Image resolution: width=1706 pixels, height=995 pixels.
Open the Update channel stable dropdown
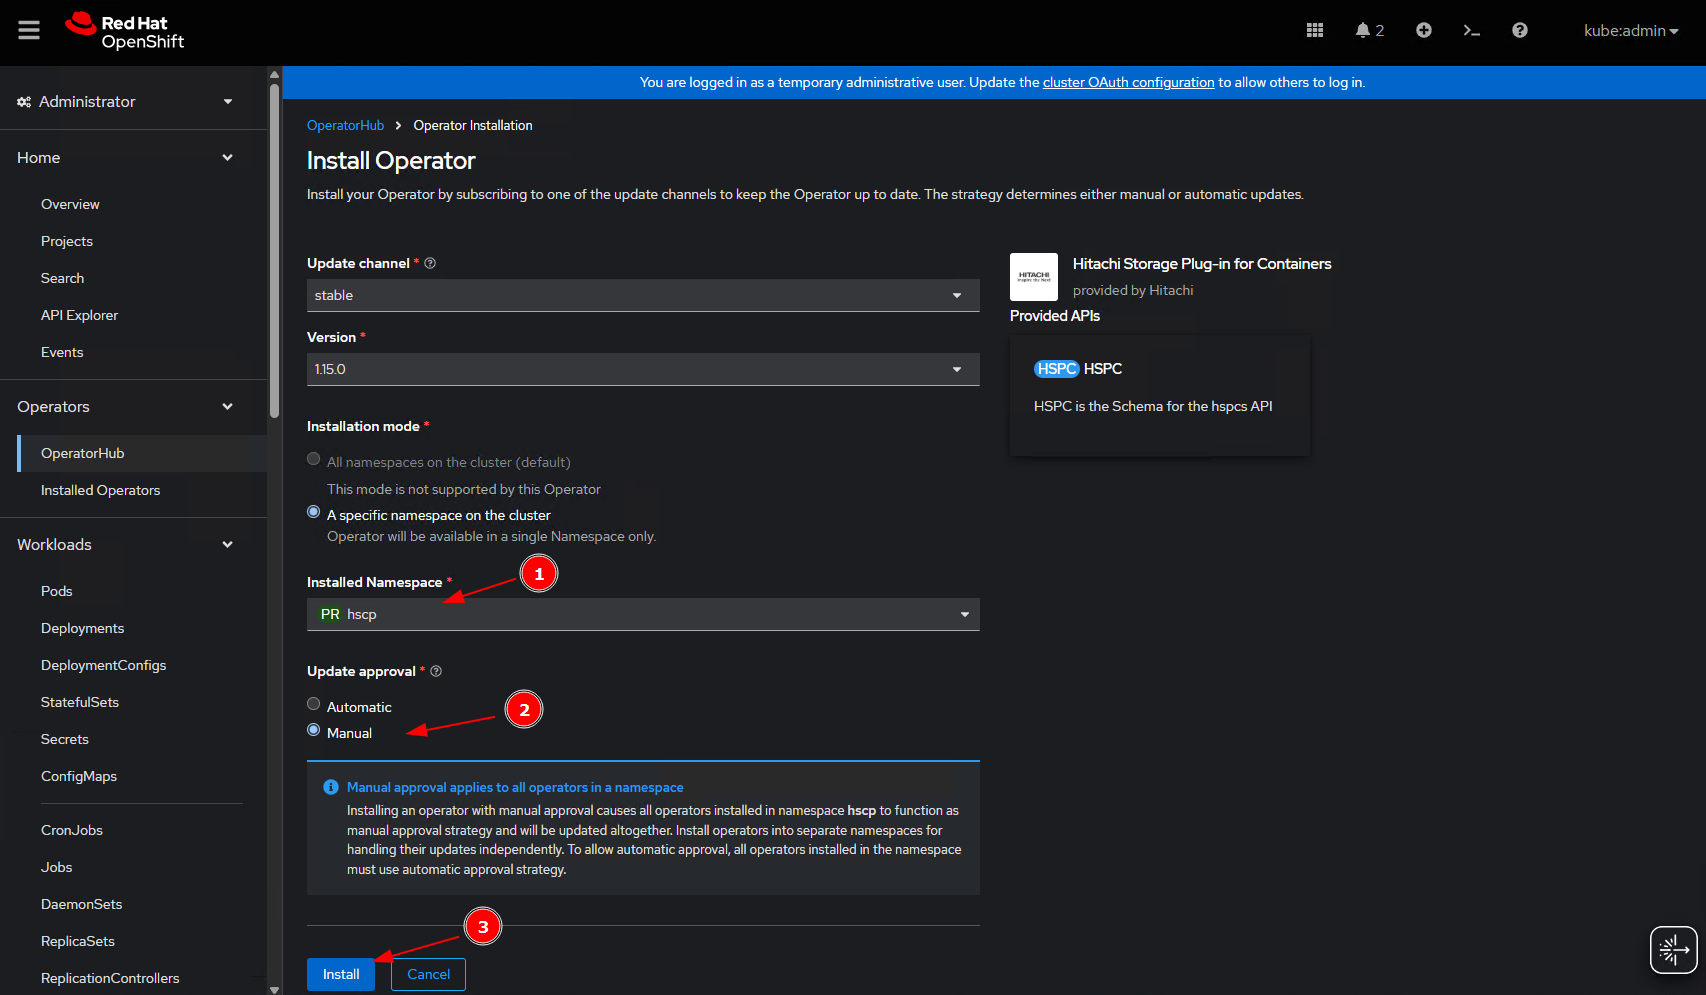[x=643, y=295]
